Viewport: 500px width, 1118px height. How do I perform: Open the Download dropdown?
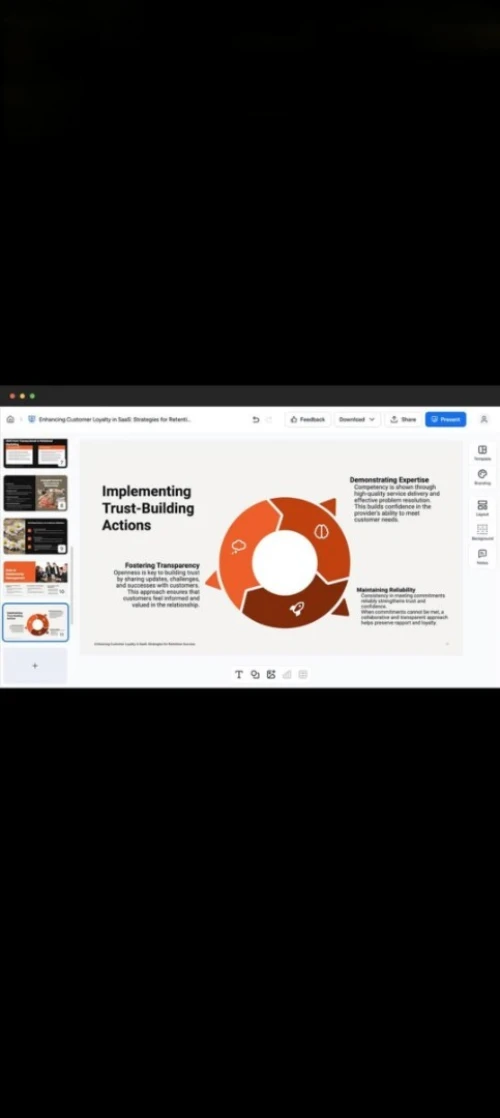tap(357, 419)
